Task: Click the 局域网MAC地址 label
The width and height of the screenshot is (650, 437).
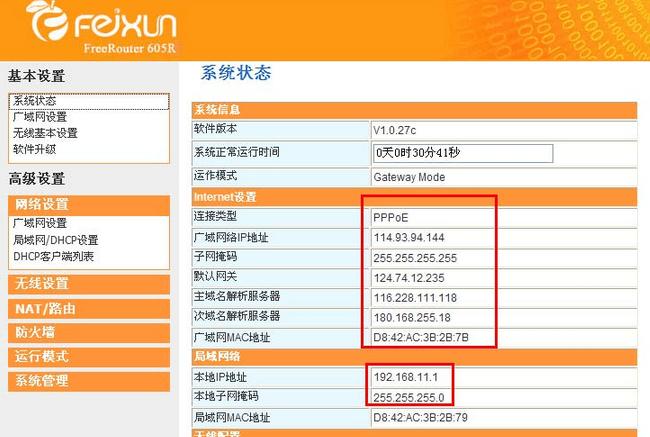Action: (232, 418)
